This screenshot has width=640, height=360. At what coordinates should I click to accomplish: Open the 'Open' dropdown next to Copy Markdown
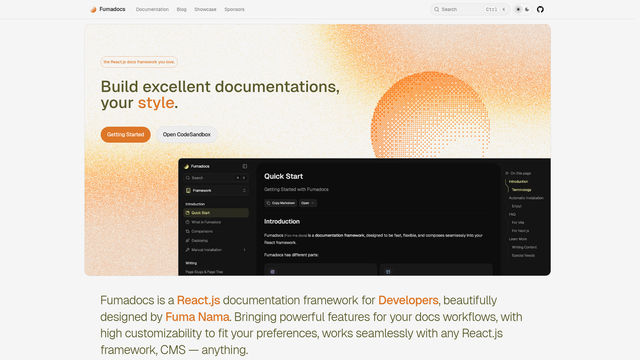point(308,203)
